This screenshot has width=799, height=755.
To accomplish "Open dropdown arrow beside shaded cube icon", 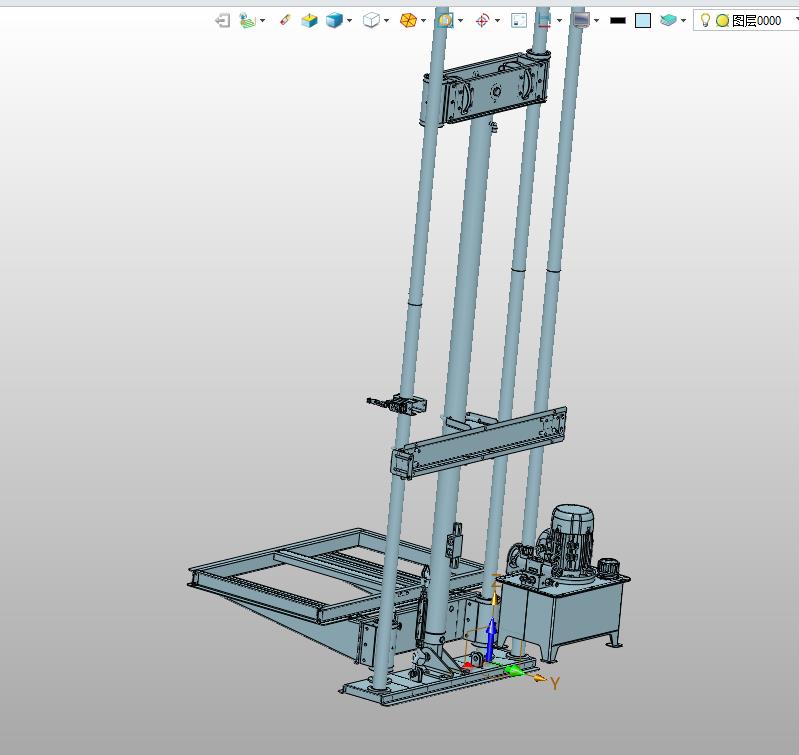I will (x=350, y=20).
